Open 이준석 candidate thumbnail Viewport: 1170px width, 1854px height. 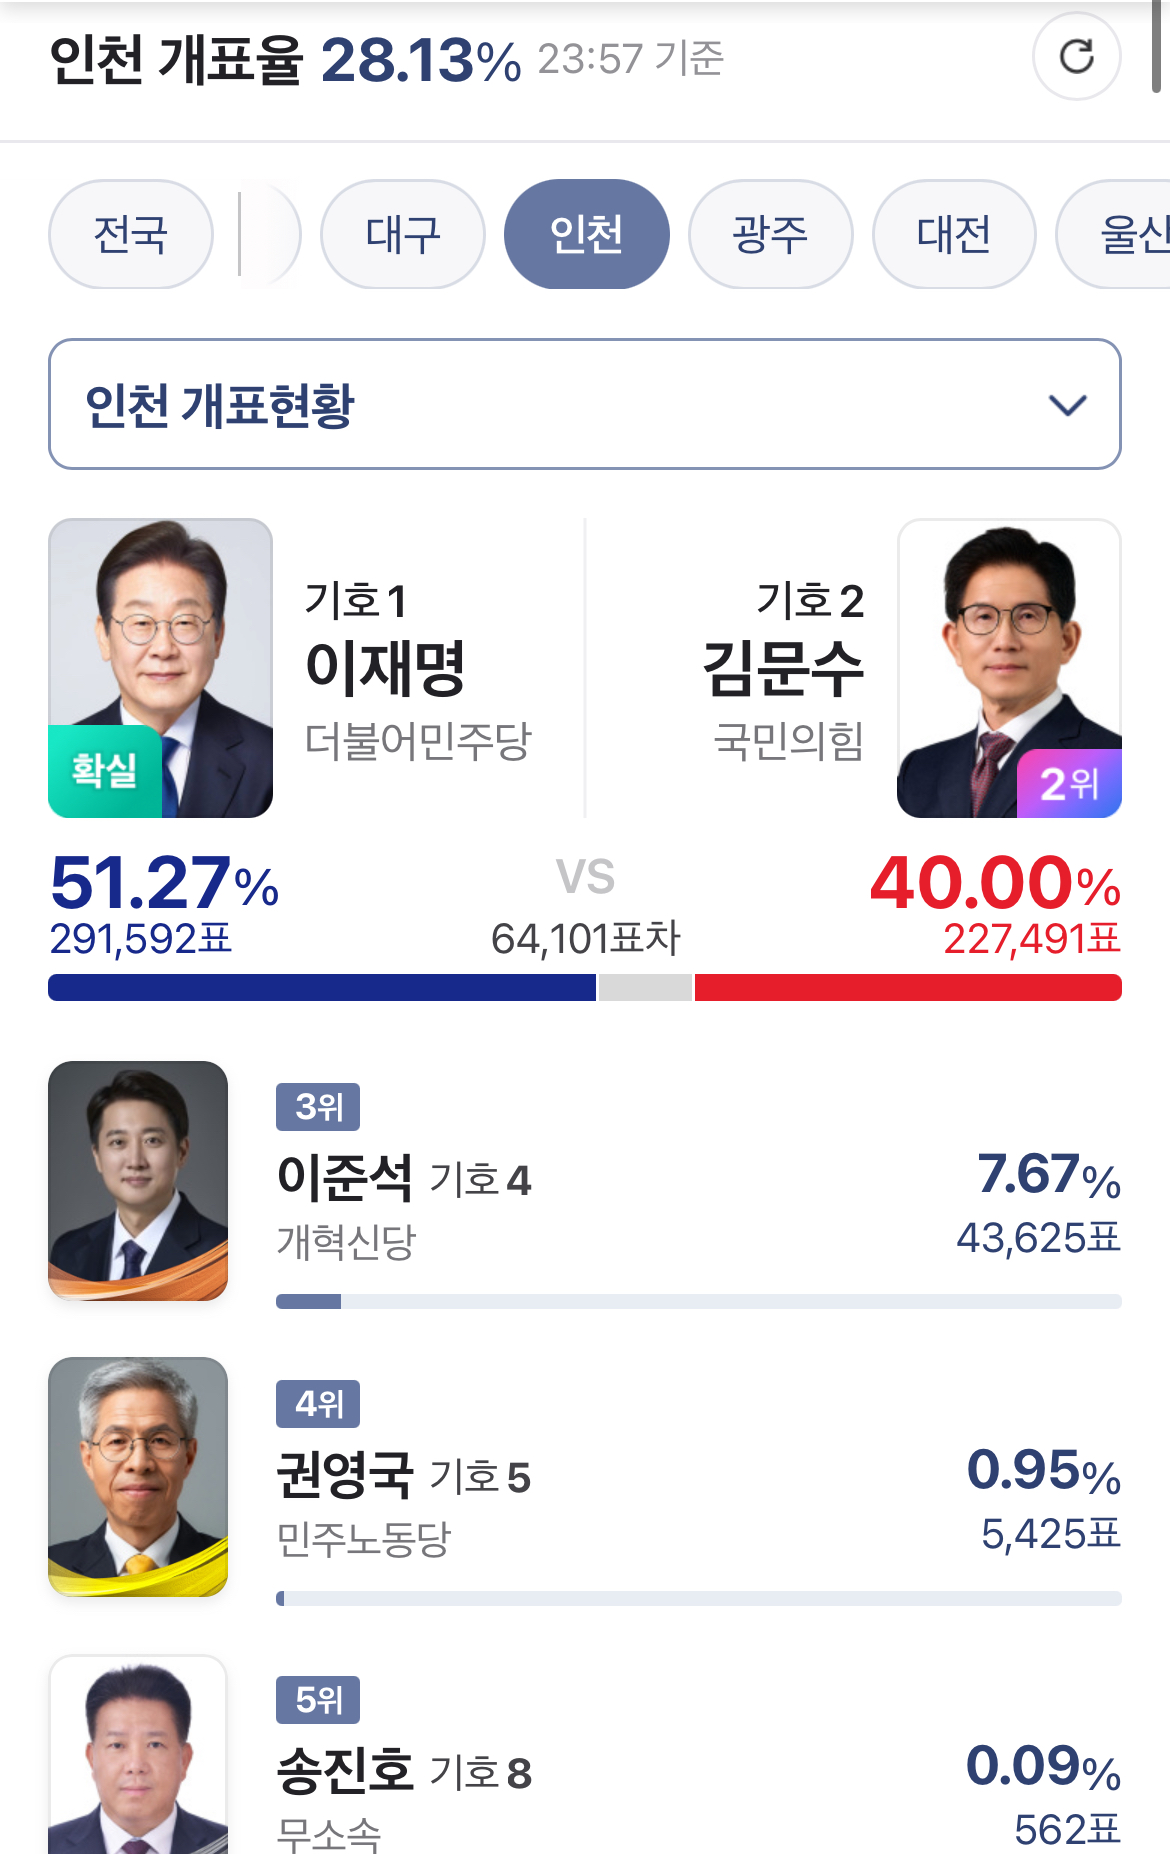[138, 1180]
